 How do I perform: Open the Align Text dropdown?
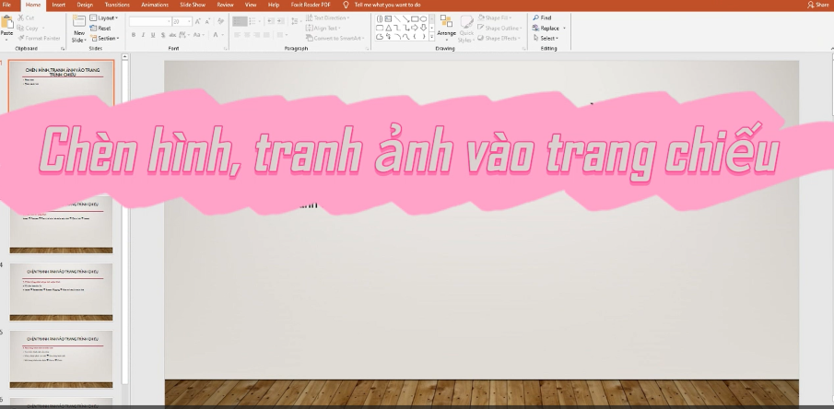click(x=323, y=28)
